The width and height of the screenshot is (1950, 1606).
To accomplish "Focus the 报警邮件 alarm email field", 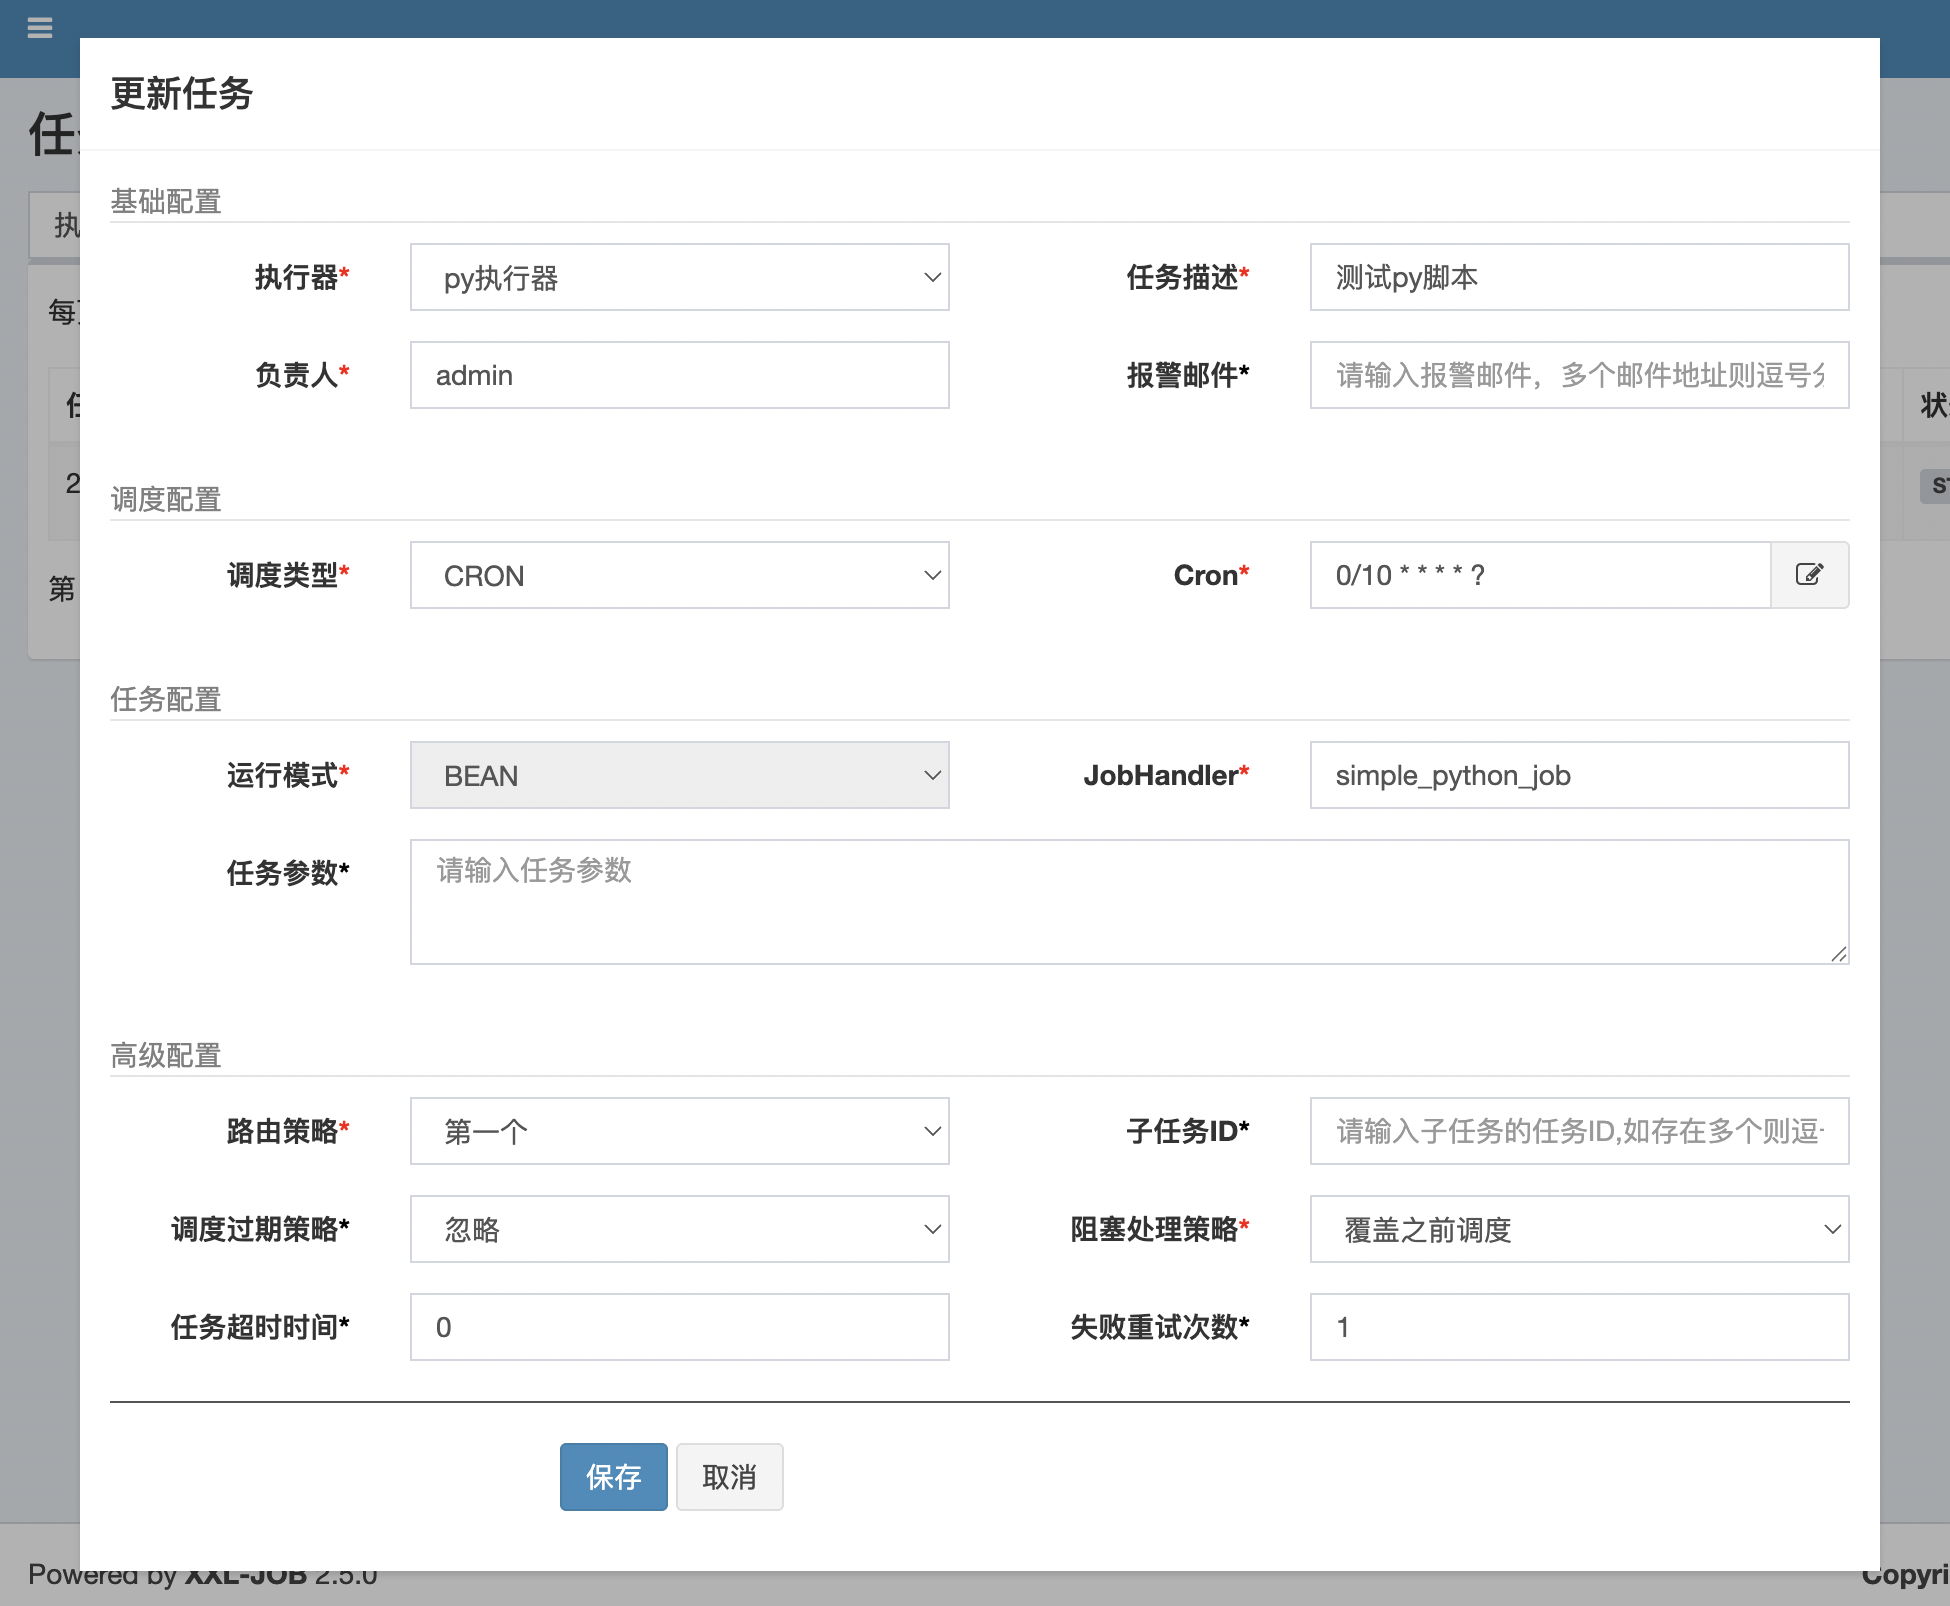I will tap(1578, 375).
